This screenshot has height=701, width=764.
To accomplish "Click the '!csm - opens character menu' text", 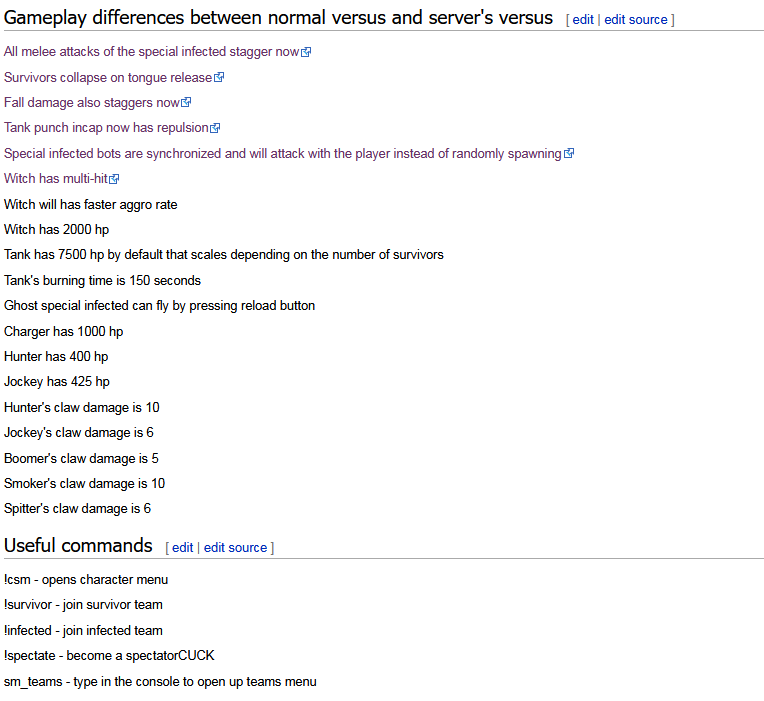I will click(x=86, y=579).
